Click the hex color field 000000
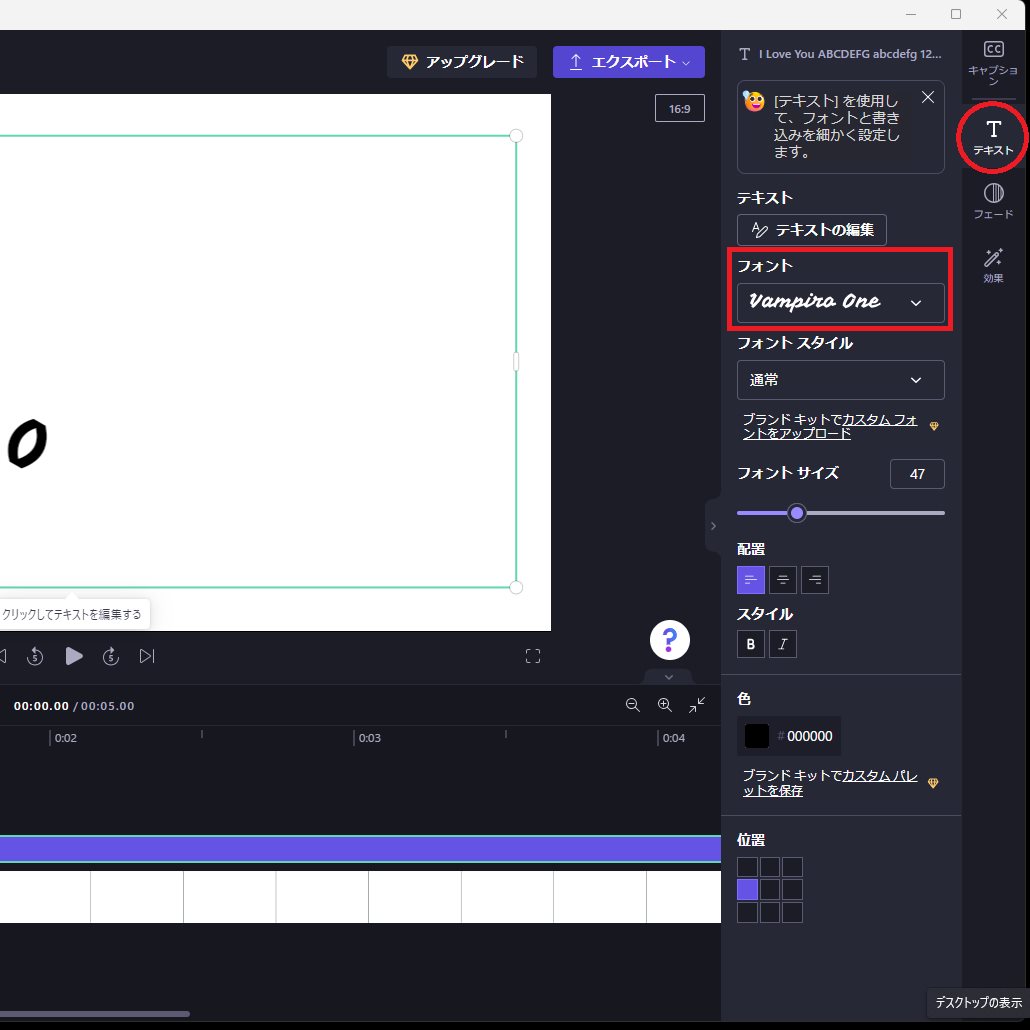Viewport: 1030px width, 1030px height. (x=809, y=736)
